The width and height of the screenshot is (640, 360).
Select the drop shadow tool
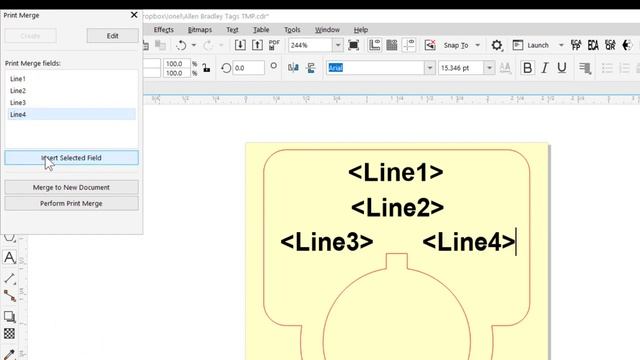pos(9,316)
